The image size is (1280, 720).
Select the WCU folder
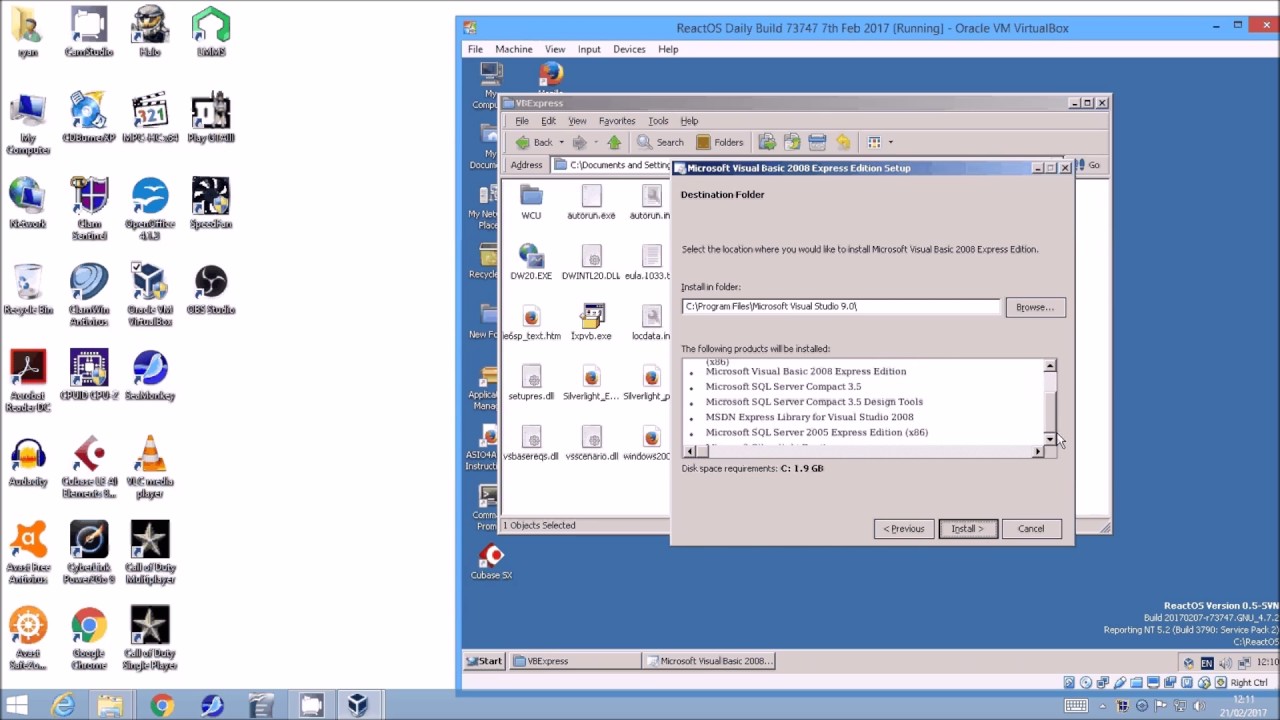531,203
